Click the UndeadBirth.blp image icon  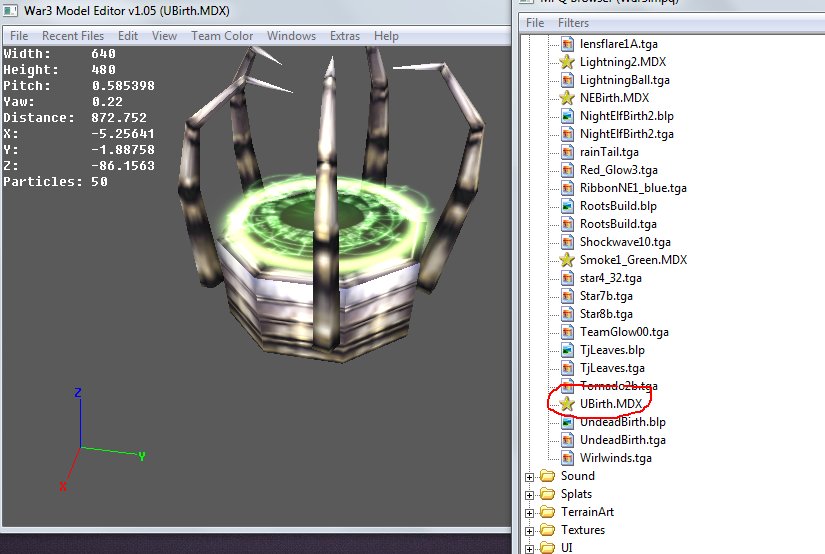point(567,422)
